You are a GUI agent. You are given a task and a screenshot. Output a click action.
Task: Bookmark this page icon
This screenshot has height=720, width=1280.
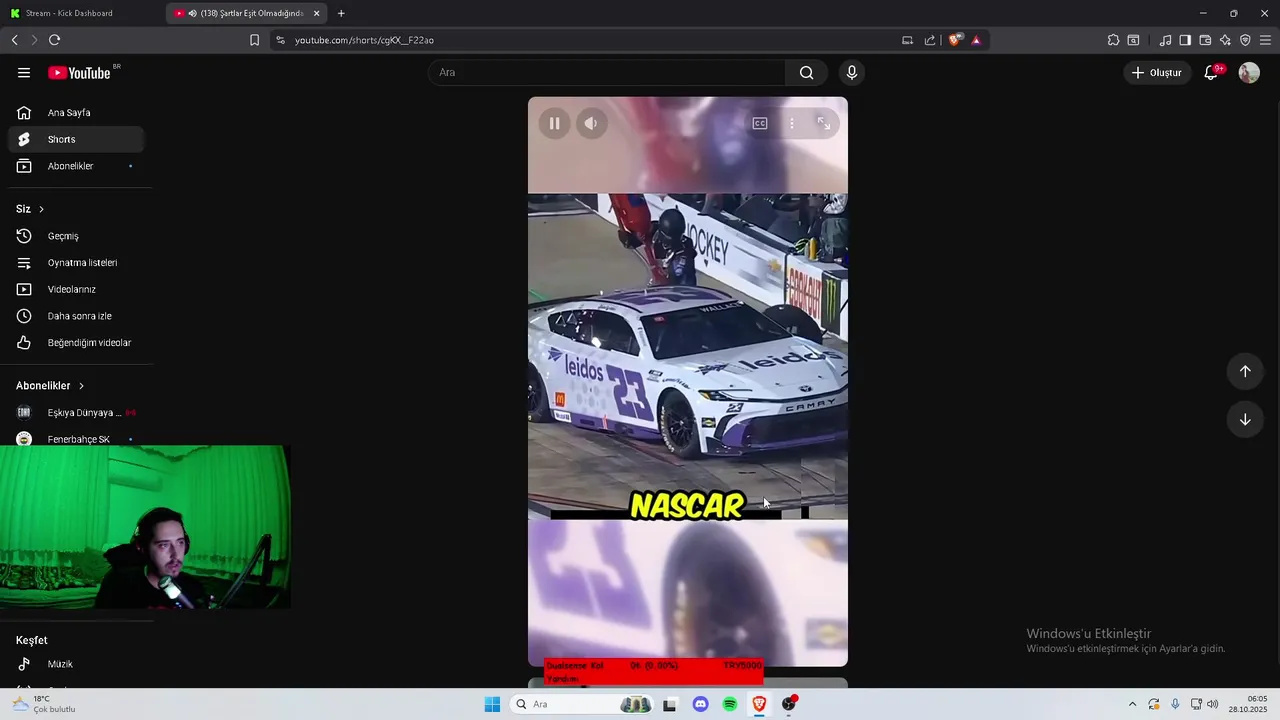click(x=254, y=40)
